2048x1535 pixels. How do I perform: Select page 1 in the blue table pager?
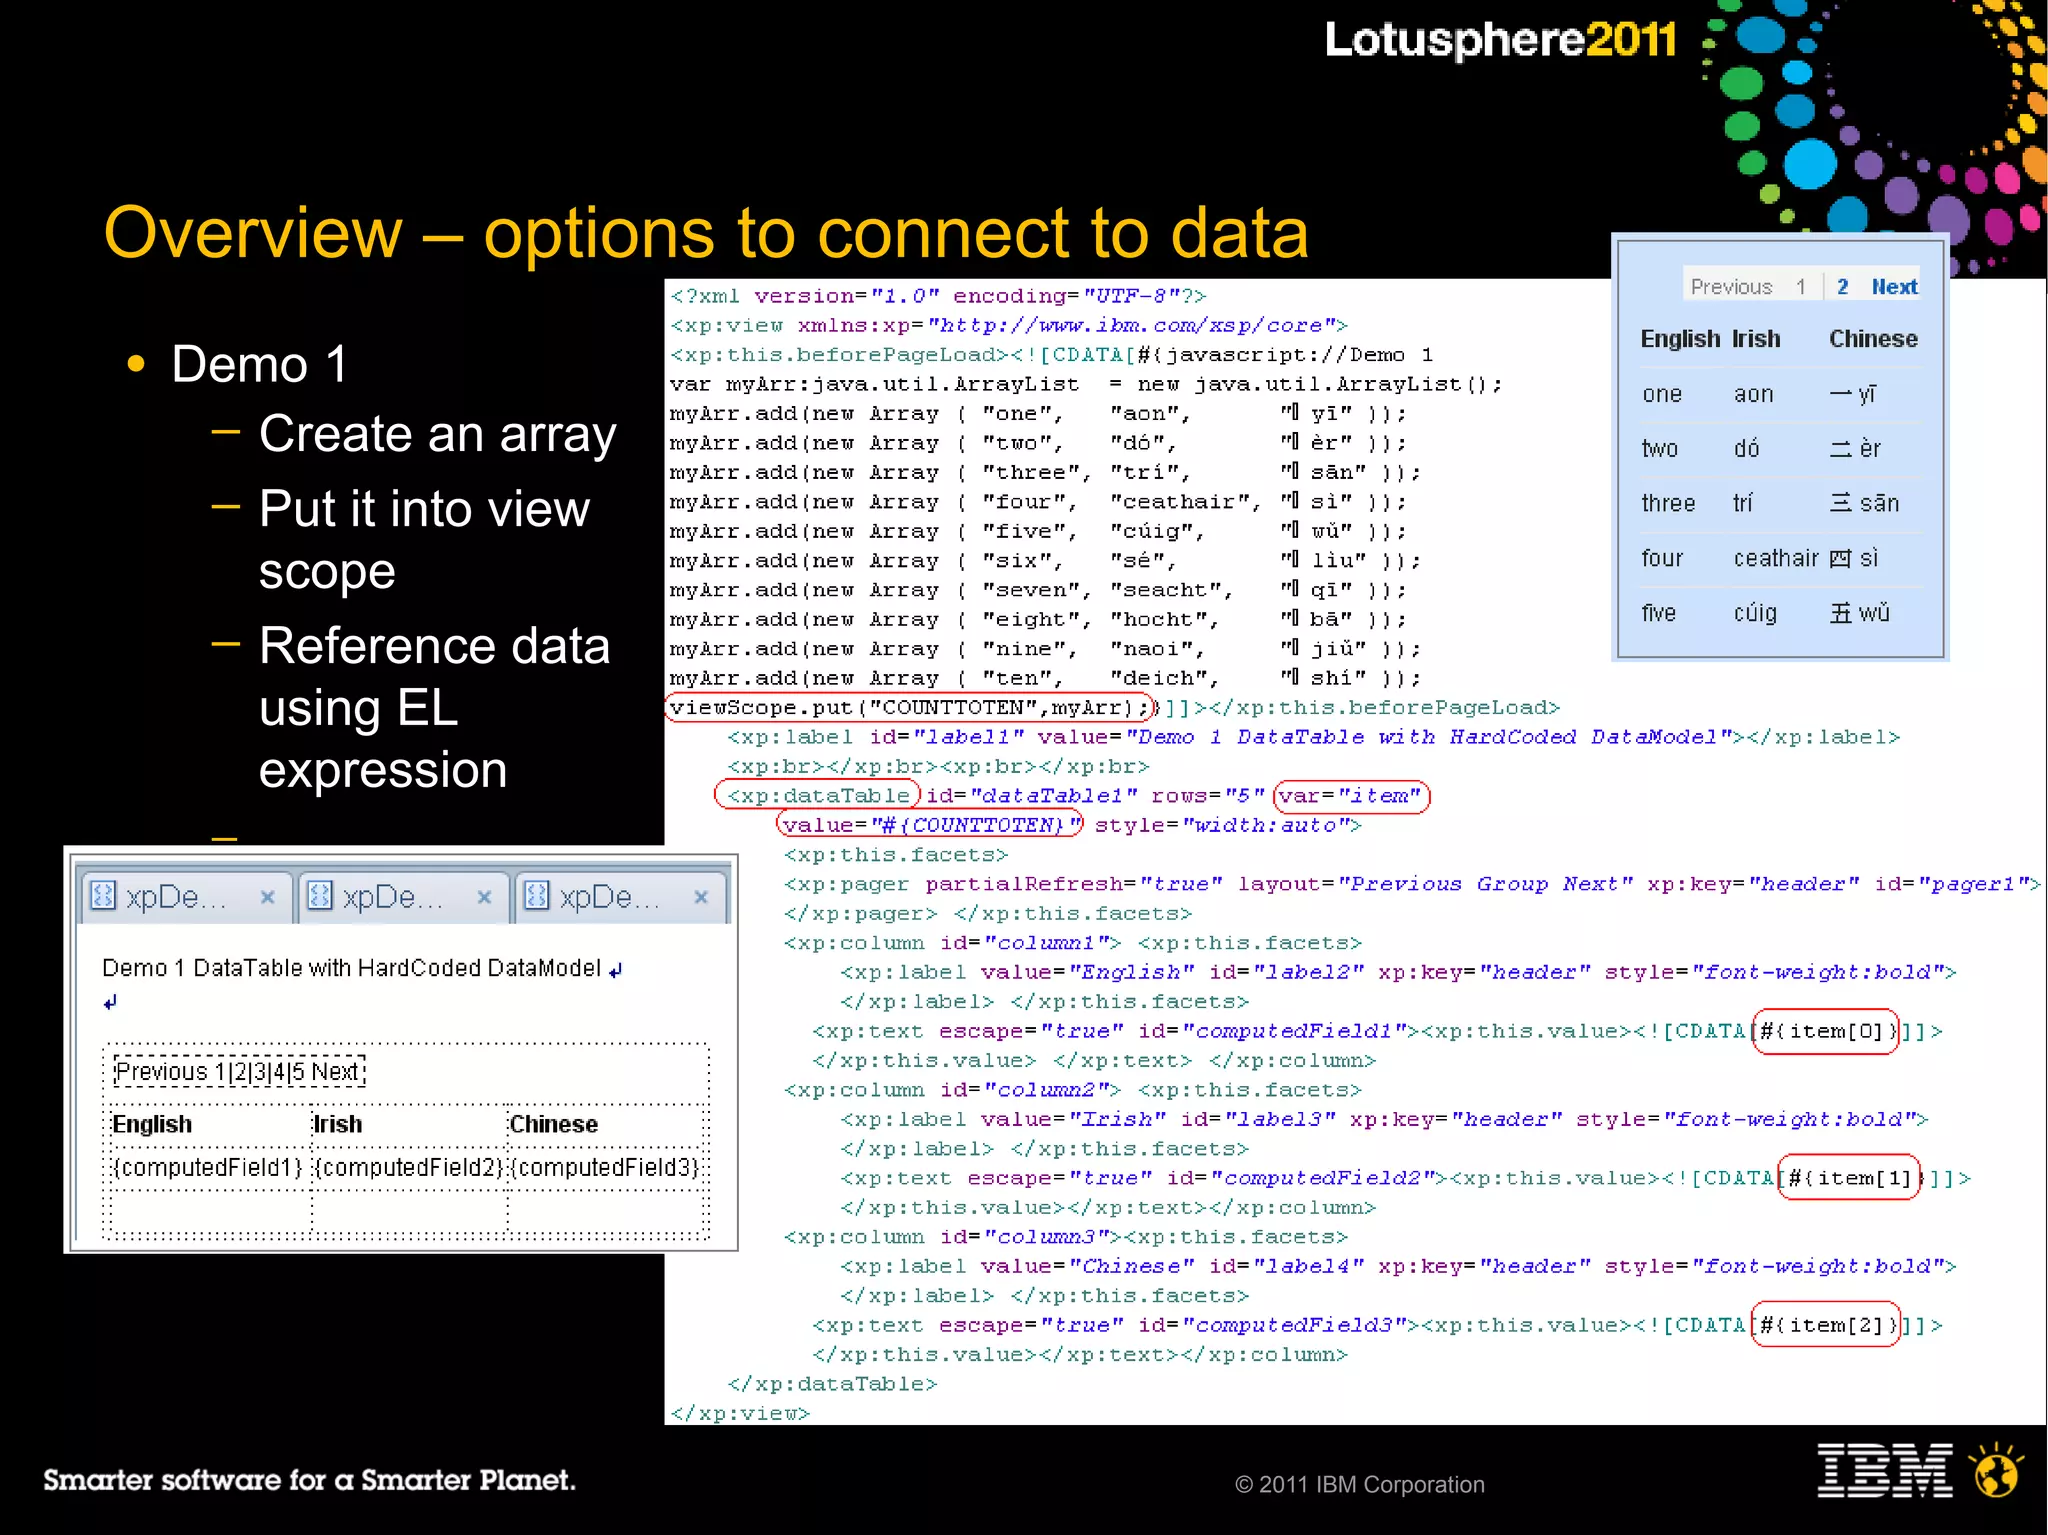point(1801,287)
